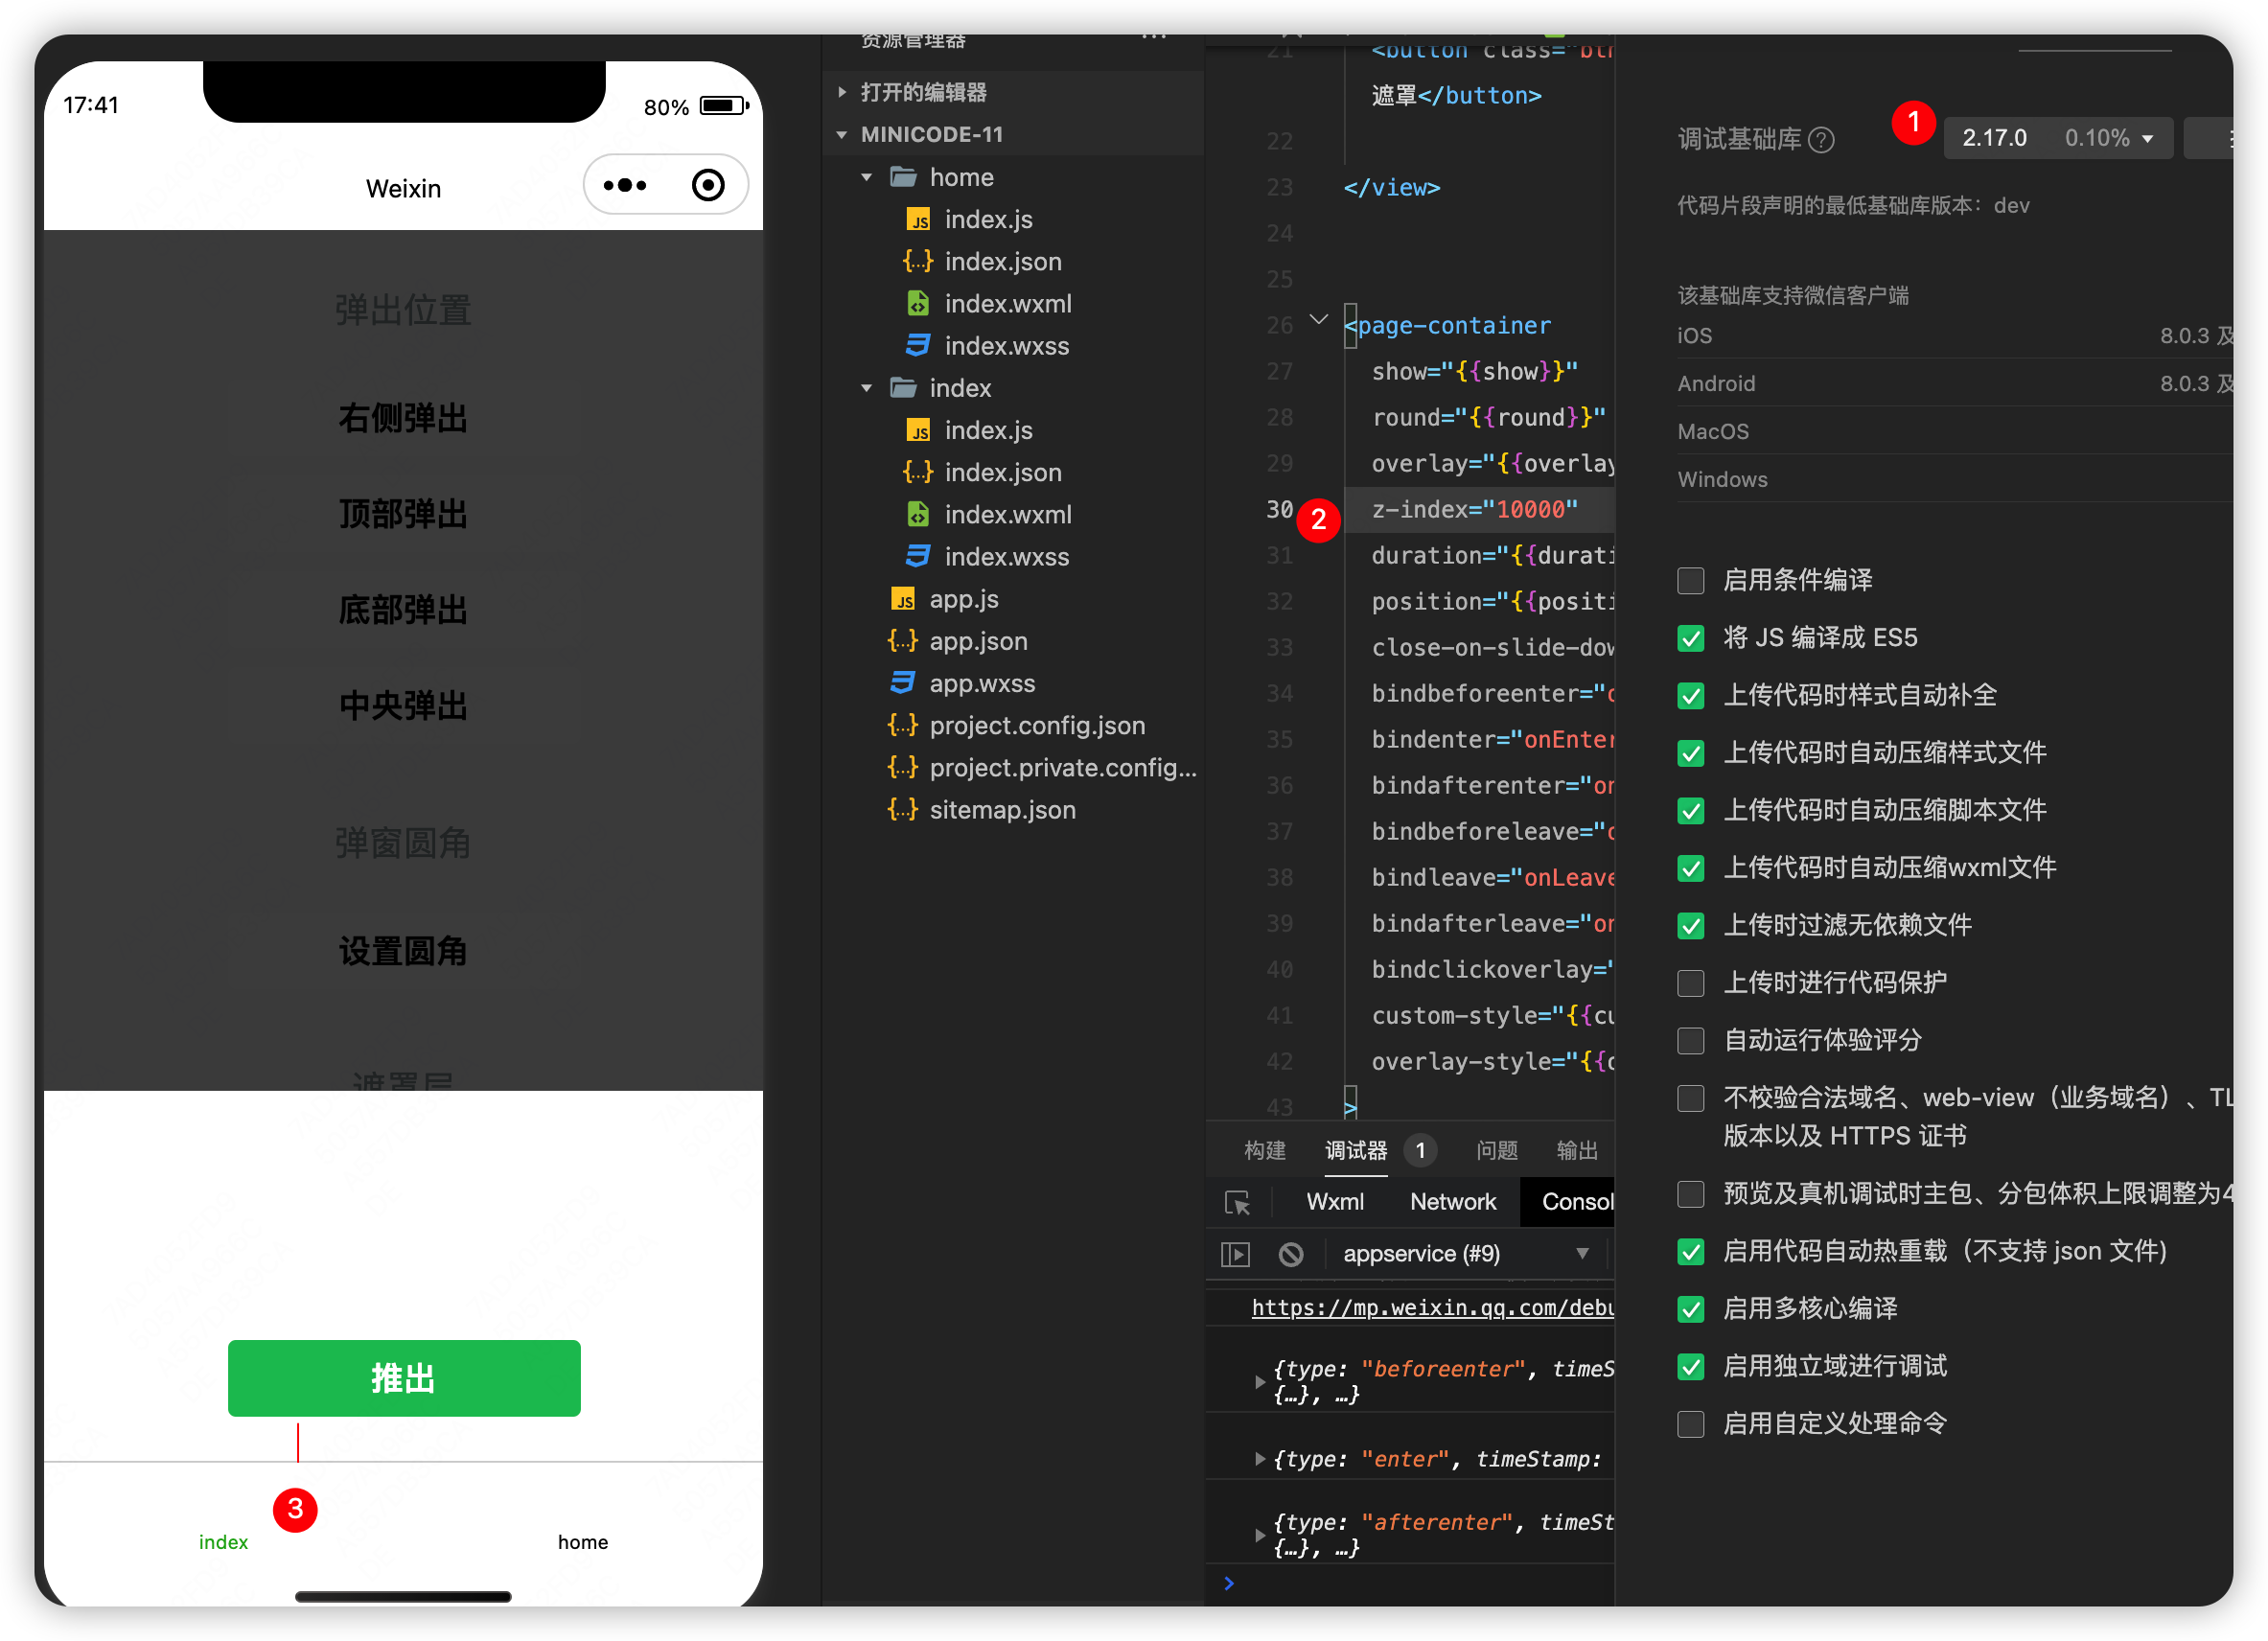Switch to the 问题 tab
This screenshot has width=2268, height=1641.
point(1496,1151)
